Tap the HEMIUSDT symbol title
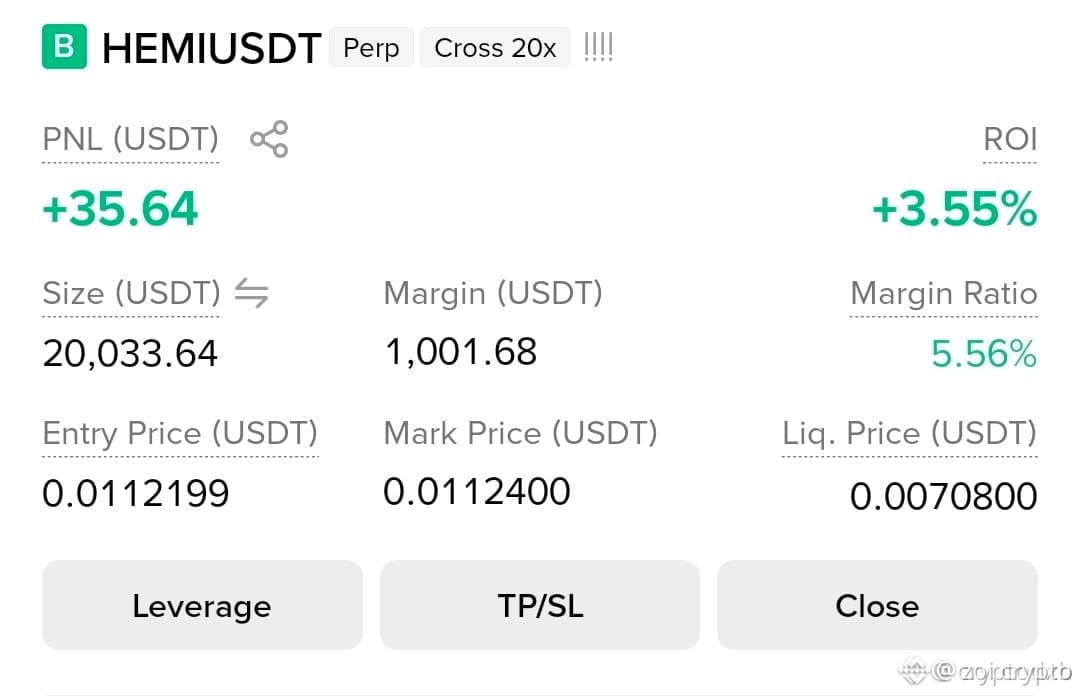The image size is (1080, 696). [x=211, y=48]
